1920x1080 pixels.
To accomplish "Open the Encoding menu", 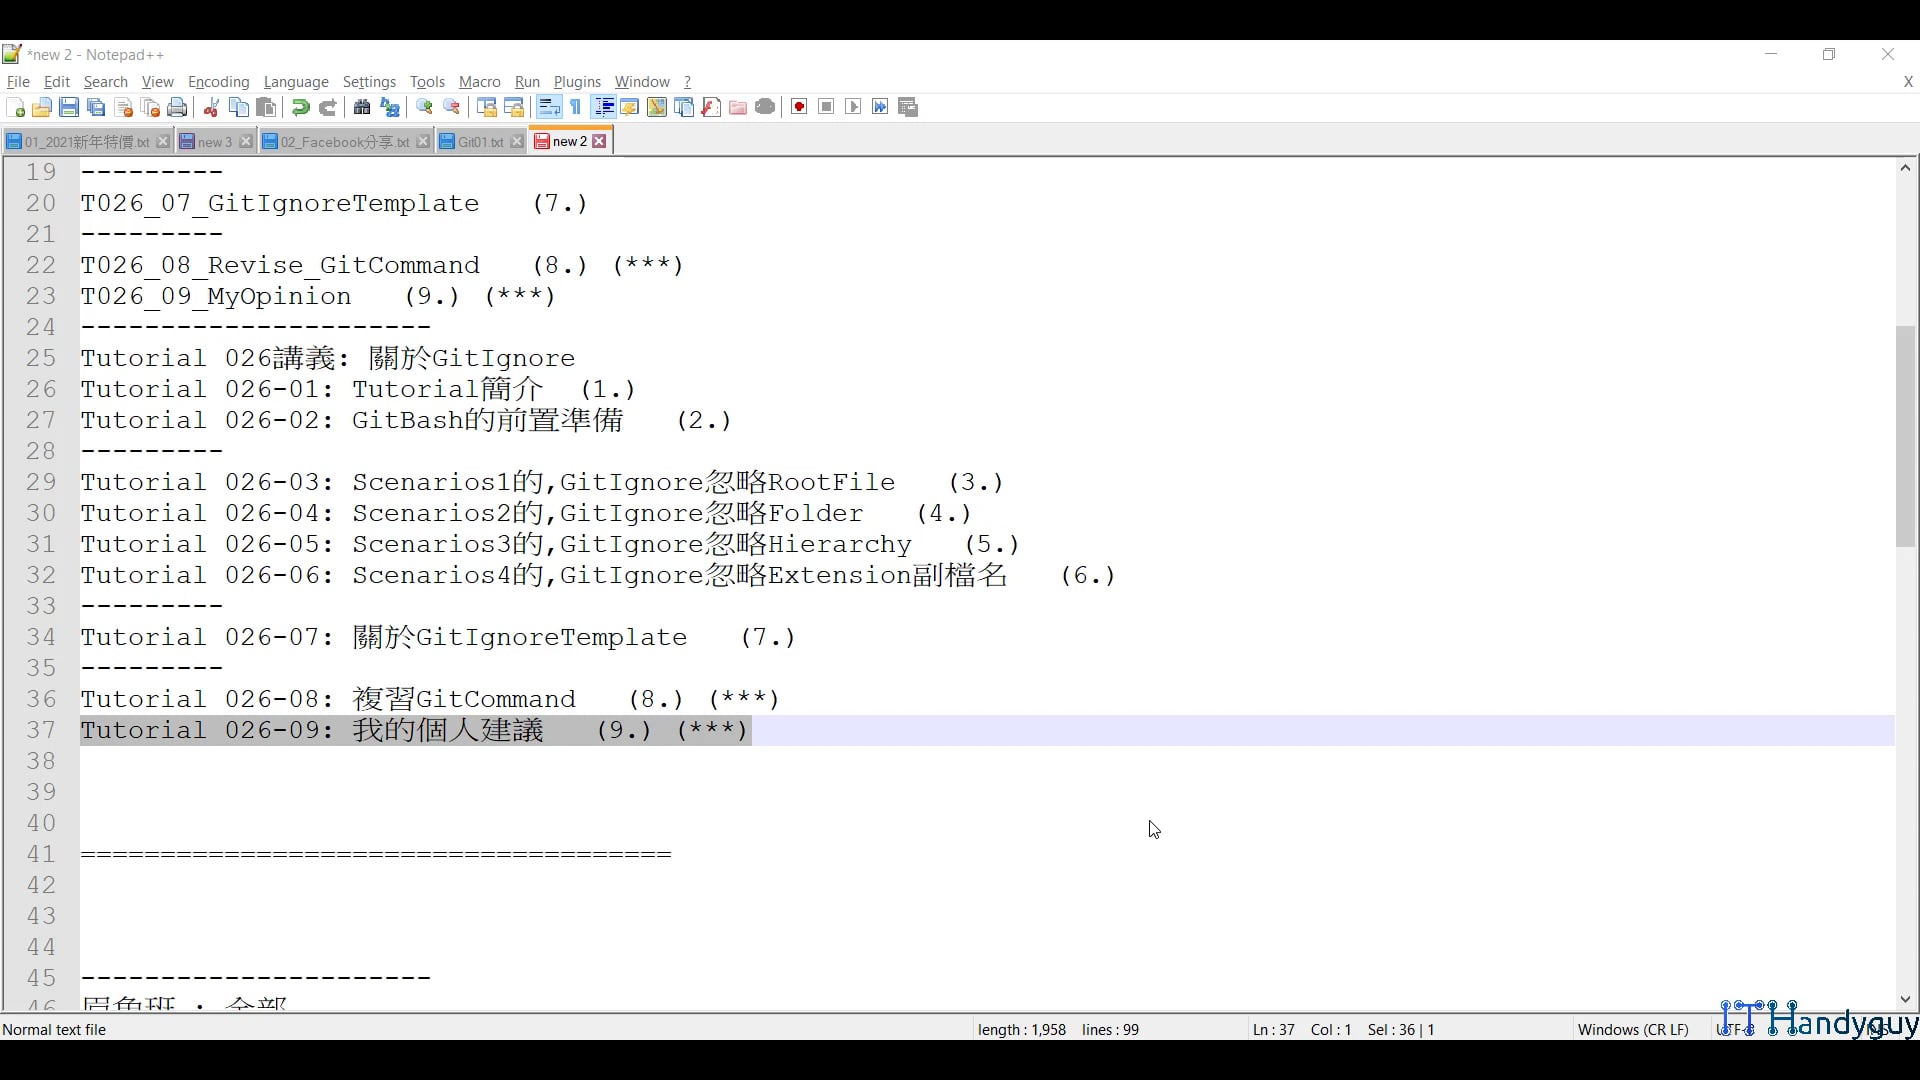I will (x=218, y=82).
